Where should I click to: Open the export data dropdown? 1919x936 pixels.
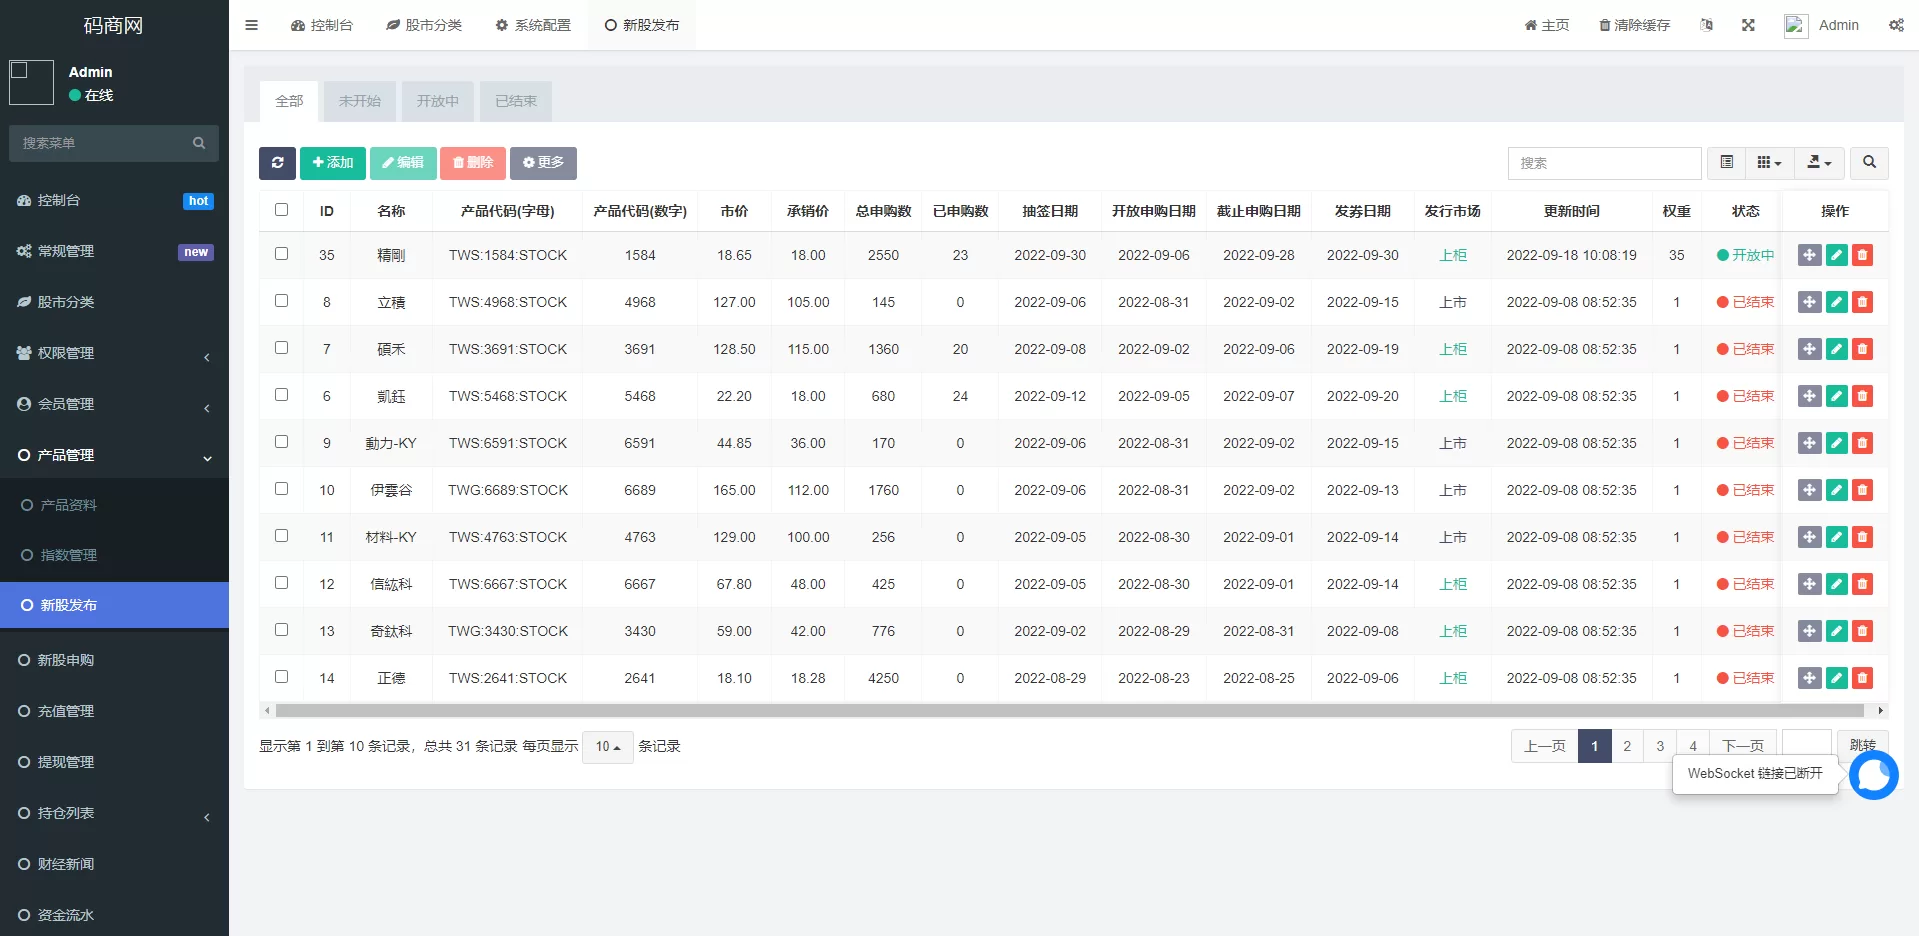point(1819,162)
